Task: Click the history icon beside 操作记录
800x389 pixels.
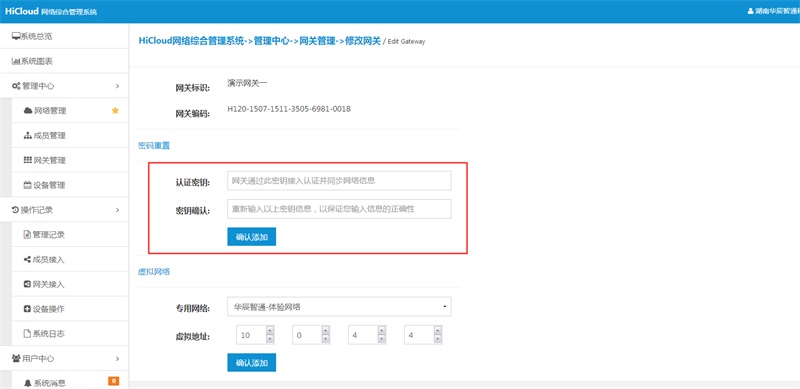Action: coord(15,210)
